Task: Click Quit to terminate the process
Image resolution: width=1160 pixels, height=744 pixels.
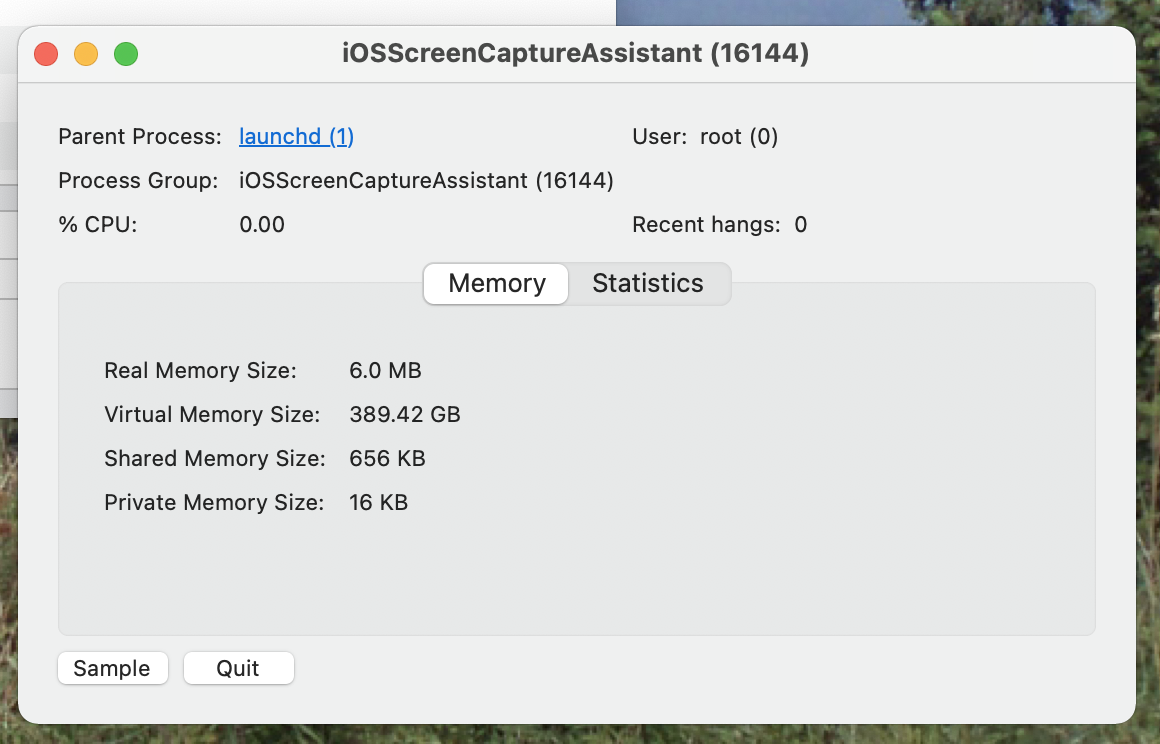Action: pyautogui.click(x=238, y=669)
